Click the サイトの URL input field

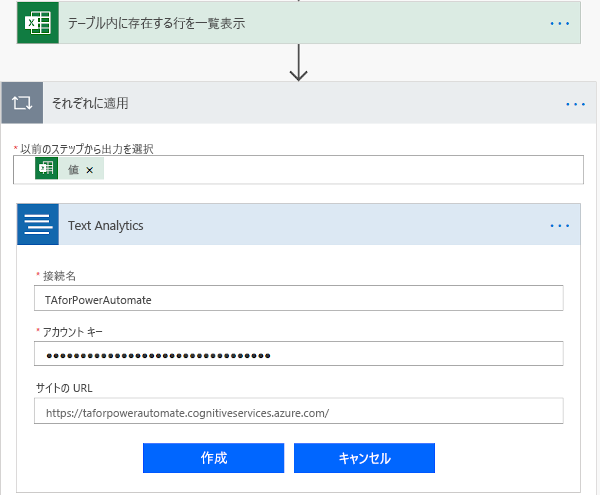coord(298,411)
